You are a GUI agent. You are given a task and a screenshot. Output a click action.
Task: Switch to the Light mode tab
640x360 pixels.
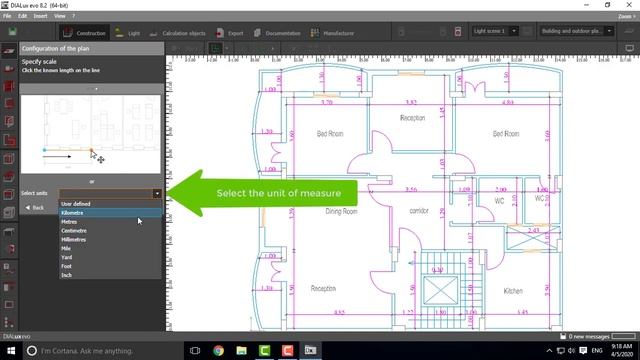pos(127,33)
